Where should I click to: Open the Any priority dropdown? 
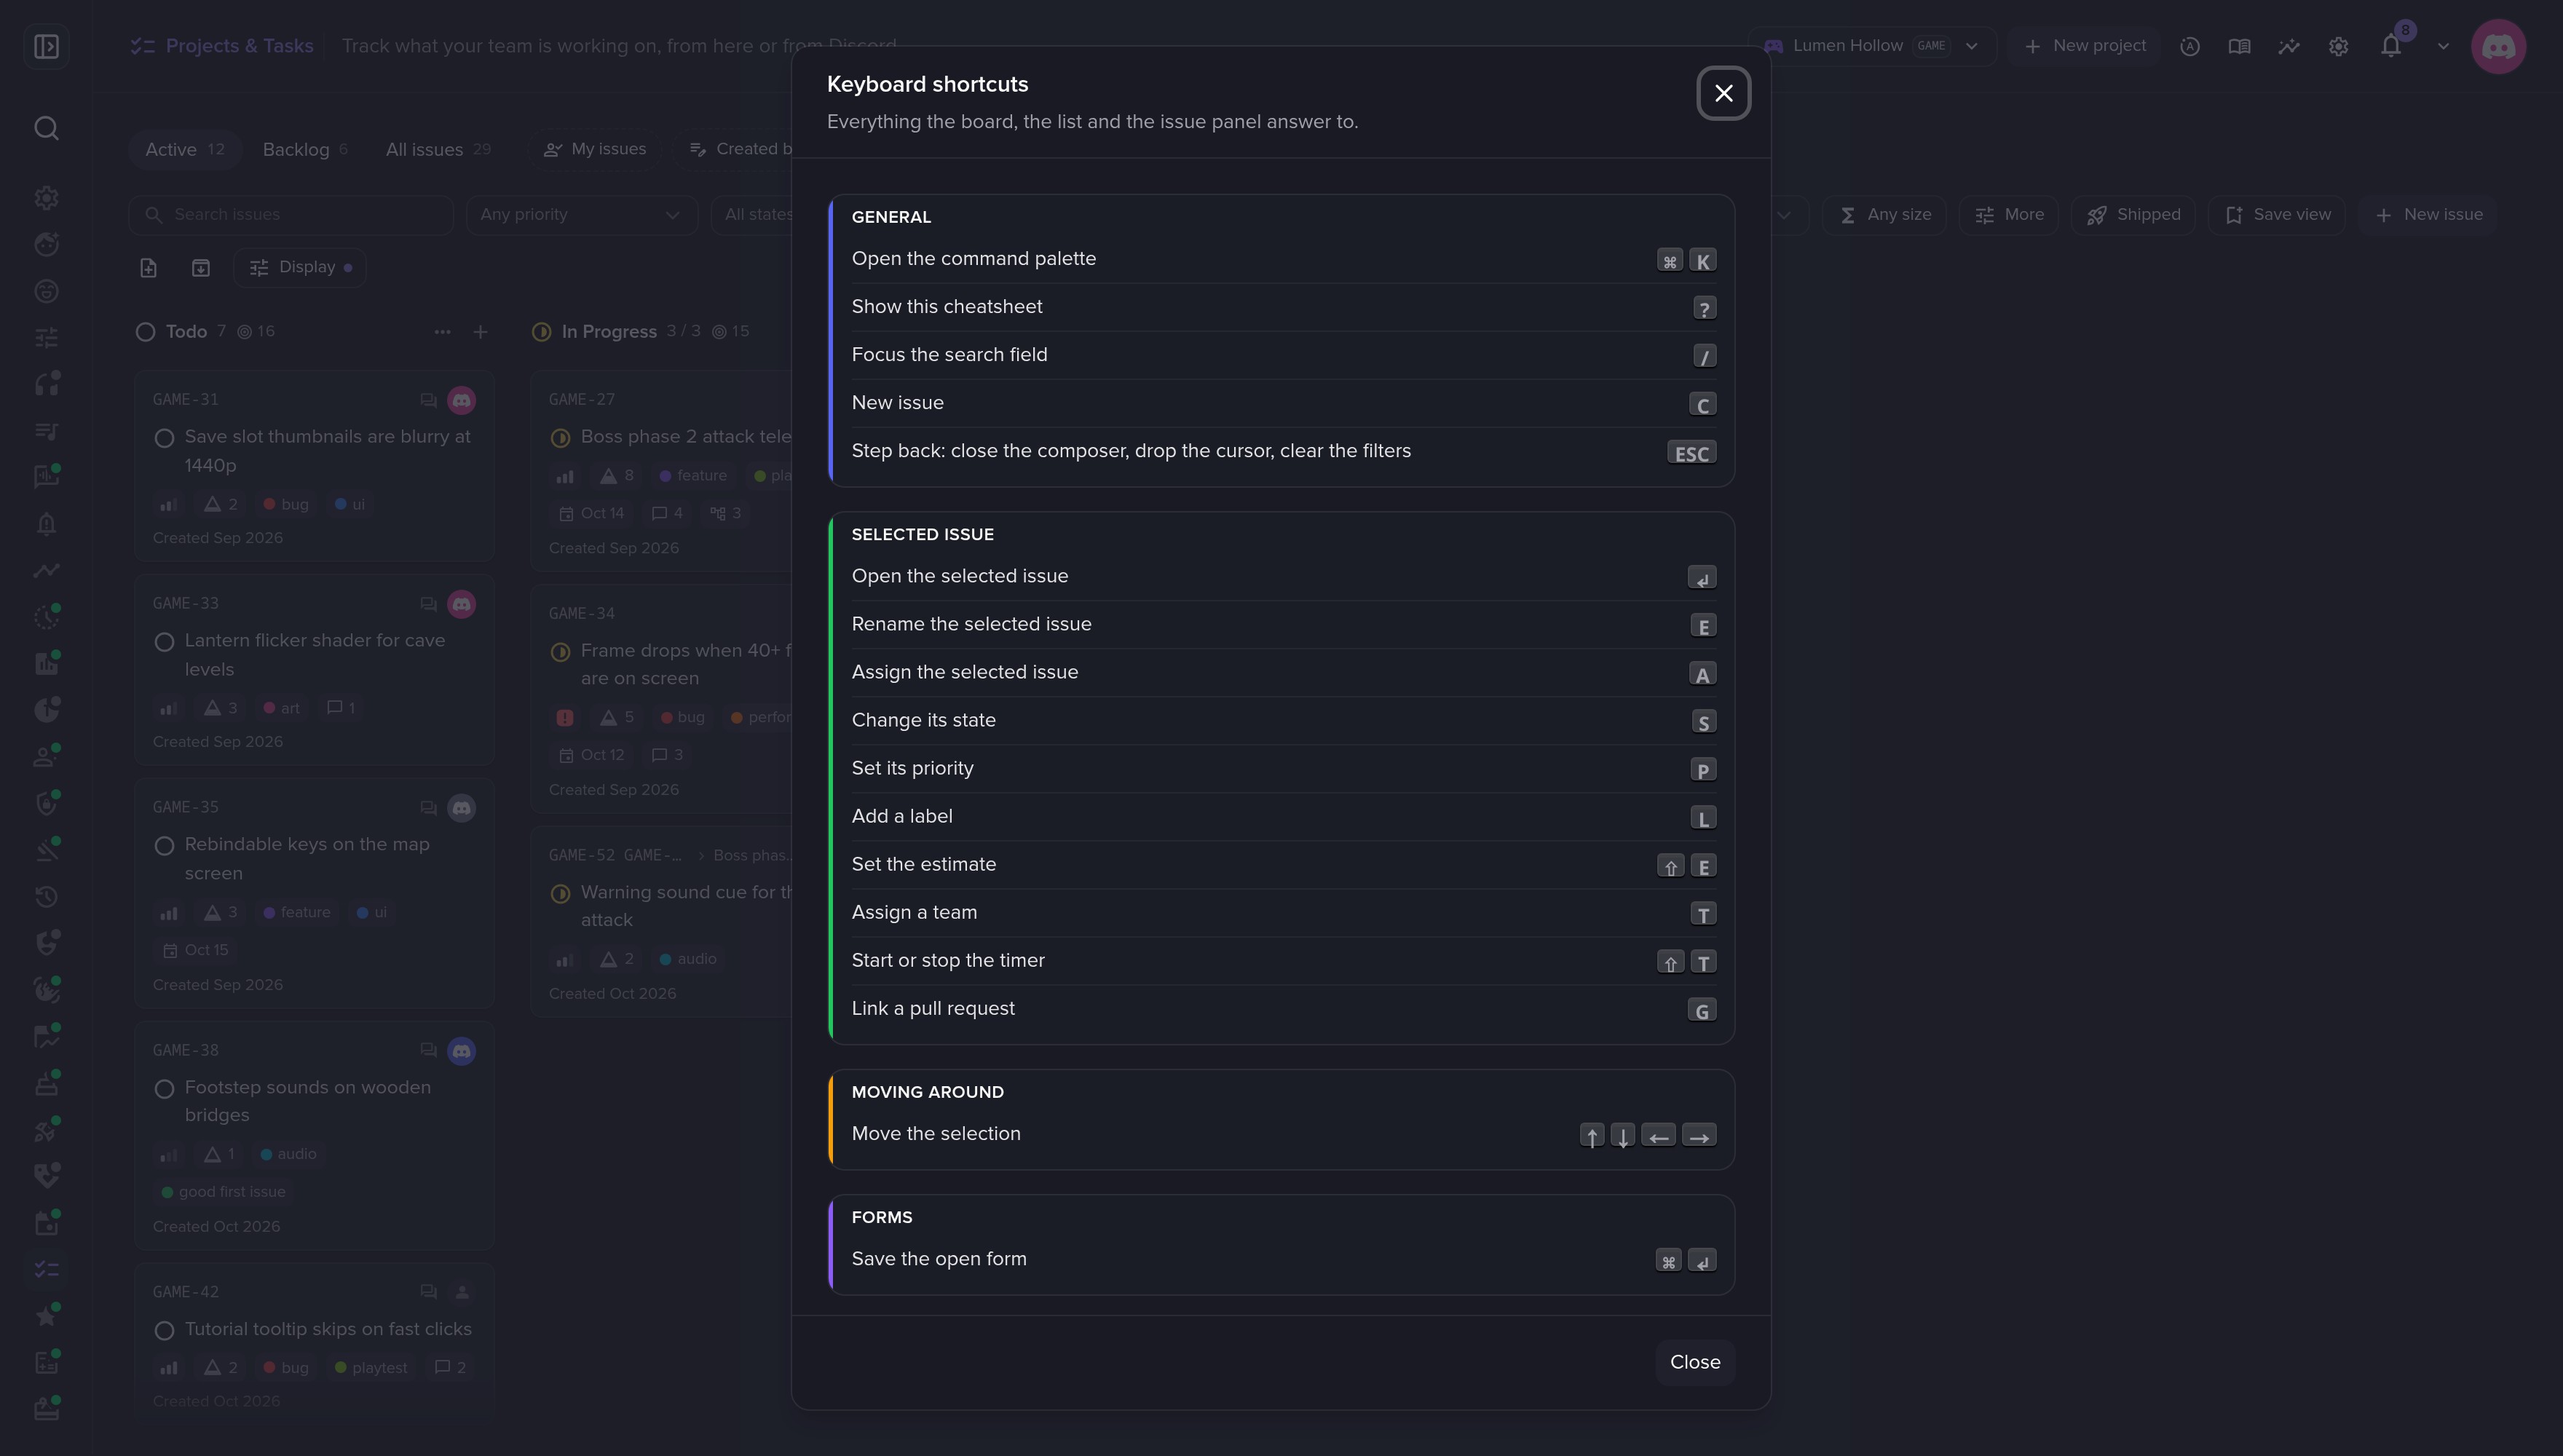581,215
